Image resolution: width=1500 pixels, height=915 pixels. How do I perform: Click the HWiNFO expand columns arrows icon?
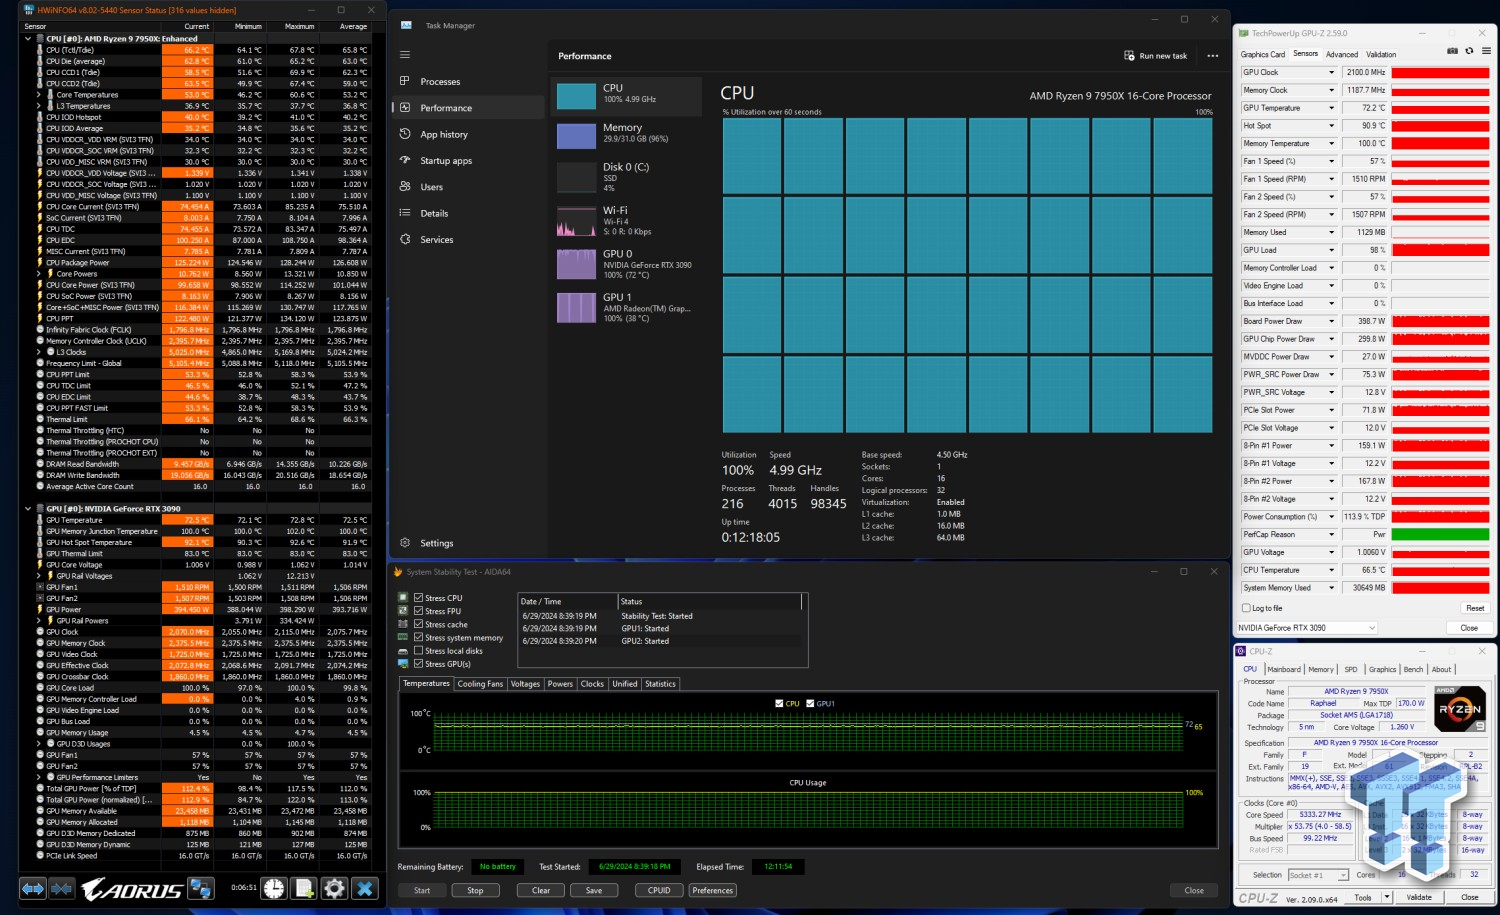pyautogui.click(x=33, y=888)
